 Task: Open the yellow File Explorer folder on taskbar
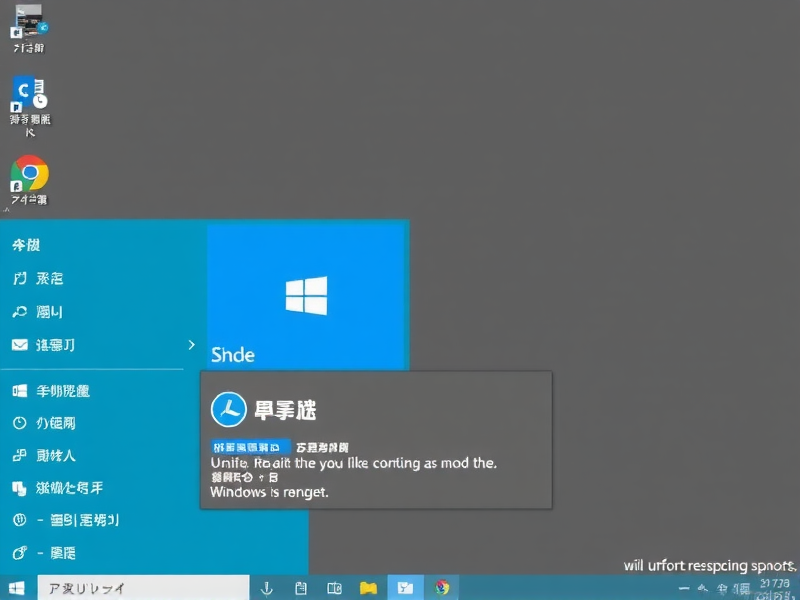pos(368,588)
